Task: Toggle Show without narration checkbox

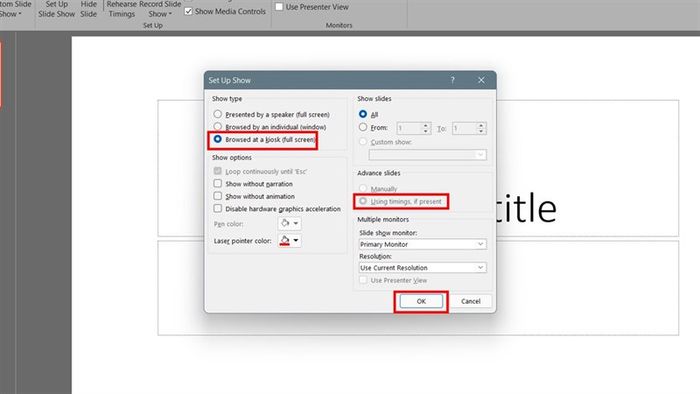Action: [217, 183]
